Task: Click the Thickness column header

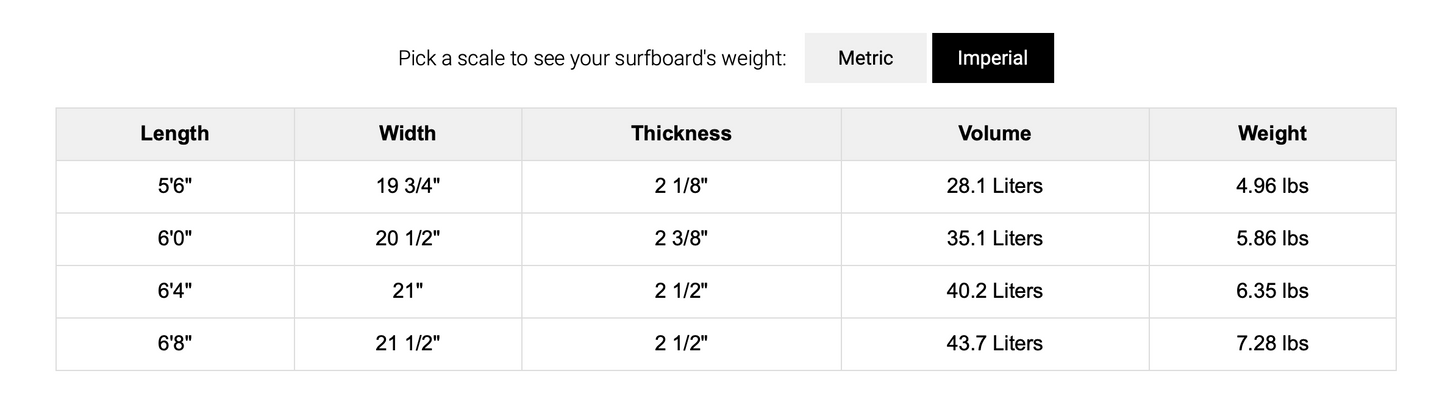Action: coord(681,134)
